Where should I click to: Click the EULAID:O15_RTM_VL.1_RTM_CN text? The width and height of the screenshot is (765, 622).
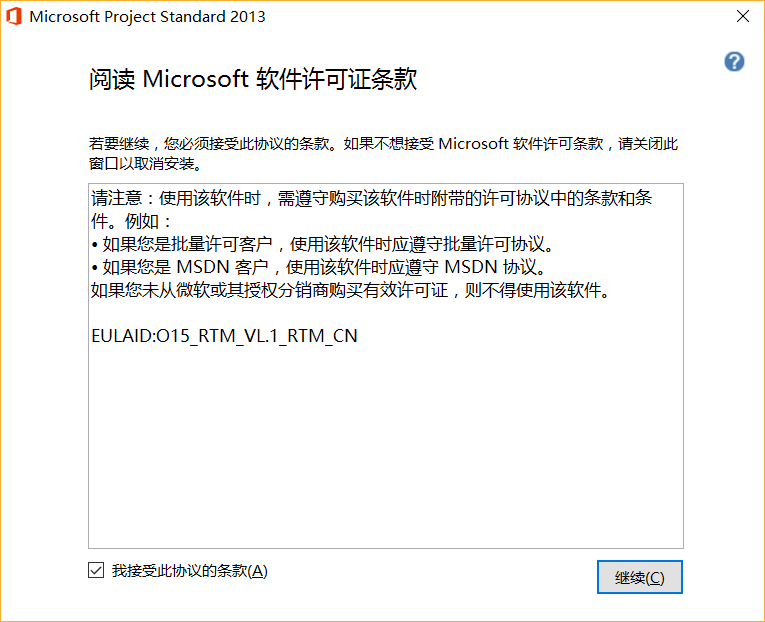(224, 336)
